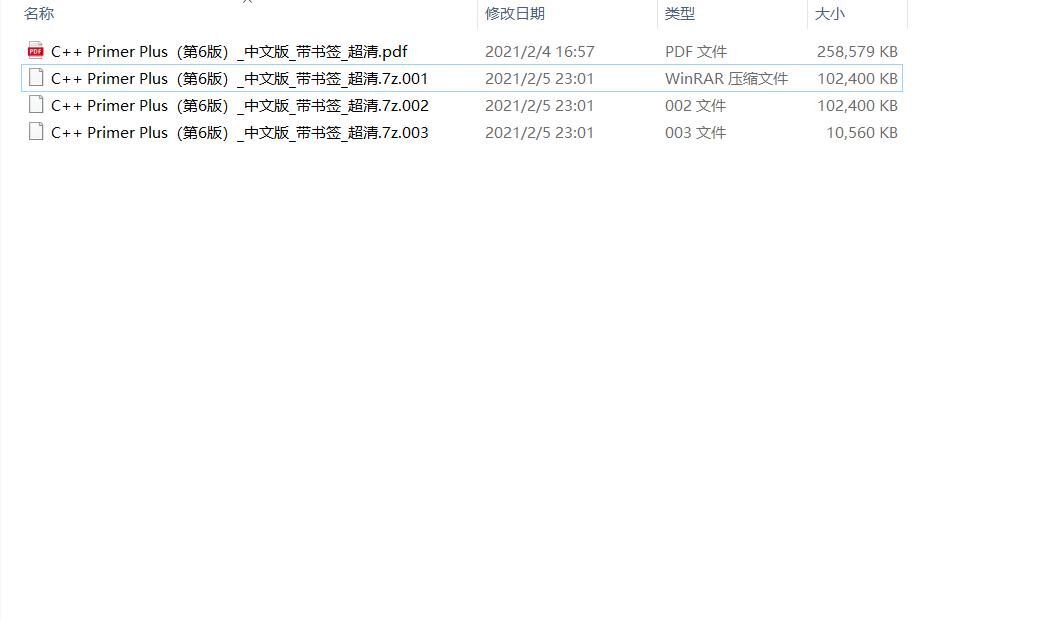1052x620 pixels.
Task: Click the WinRAR 压缩文件 type cell
Action: (726, 79)
